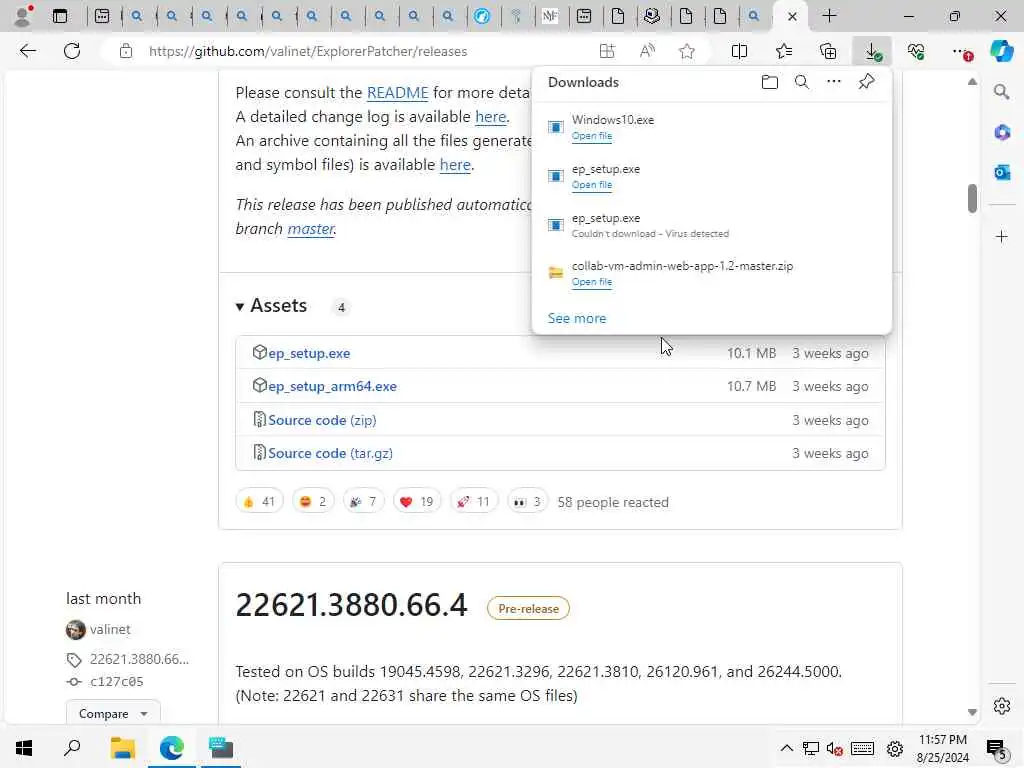Open the browser profile icon
This screenshot has width=1024, height=768.
[x=23, y=16]
